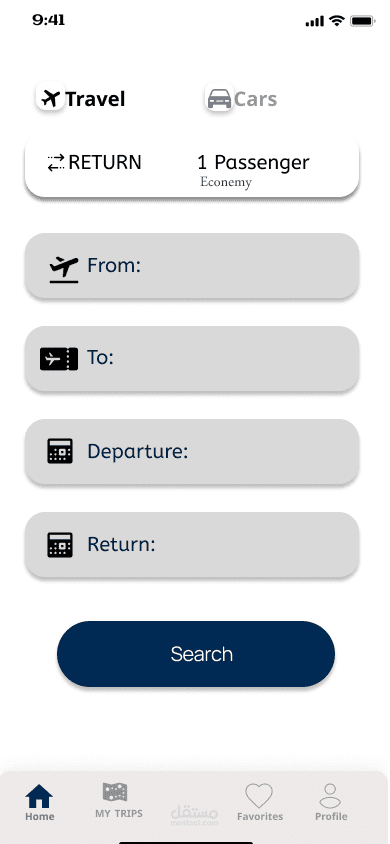Tap the takeoff plane icon in From field
This screenshot has width=390, height=844.
[x=63, y=270]
